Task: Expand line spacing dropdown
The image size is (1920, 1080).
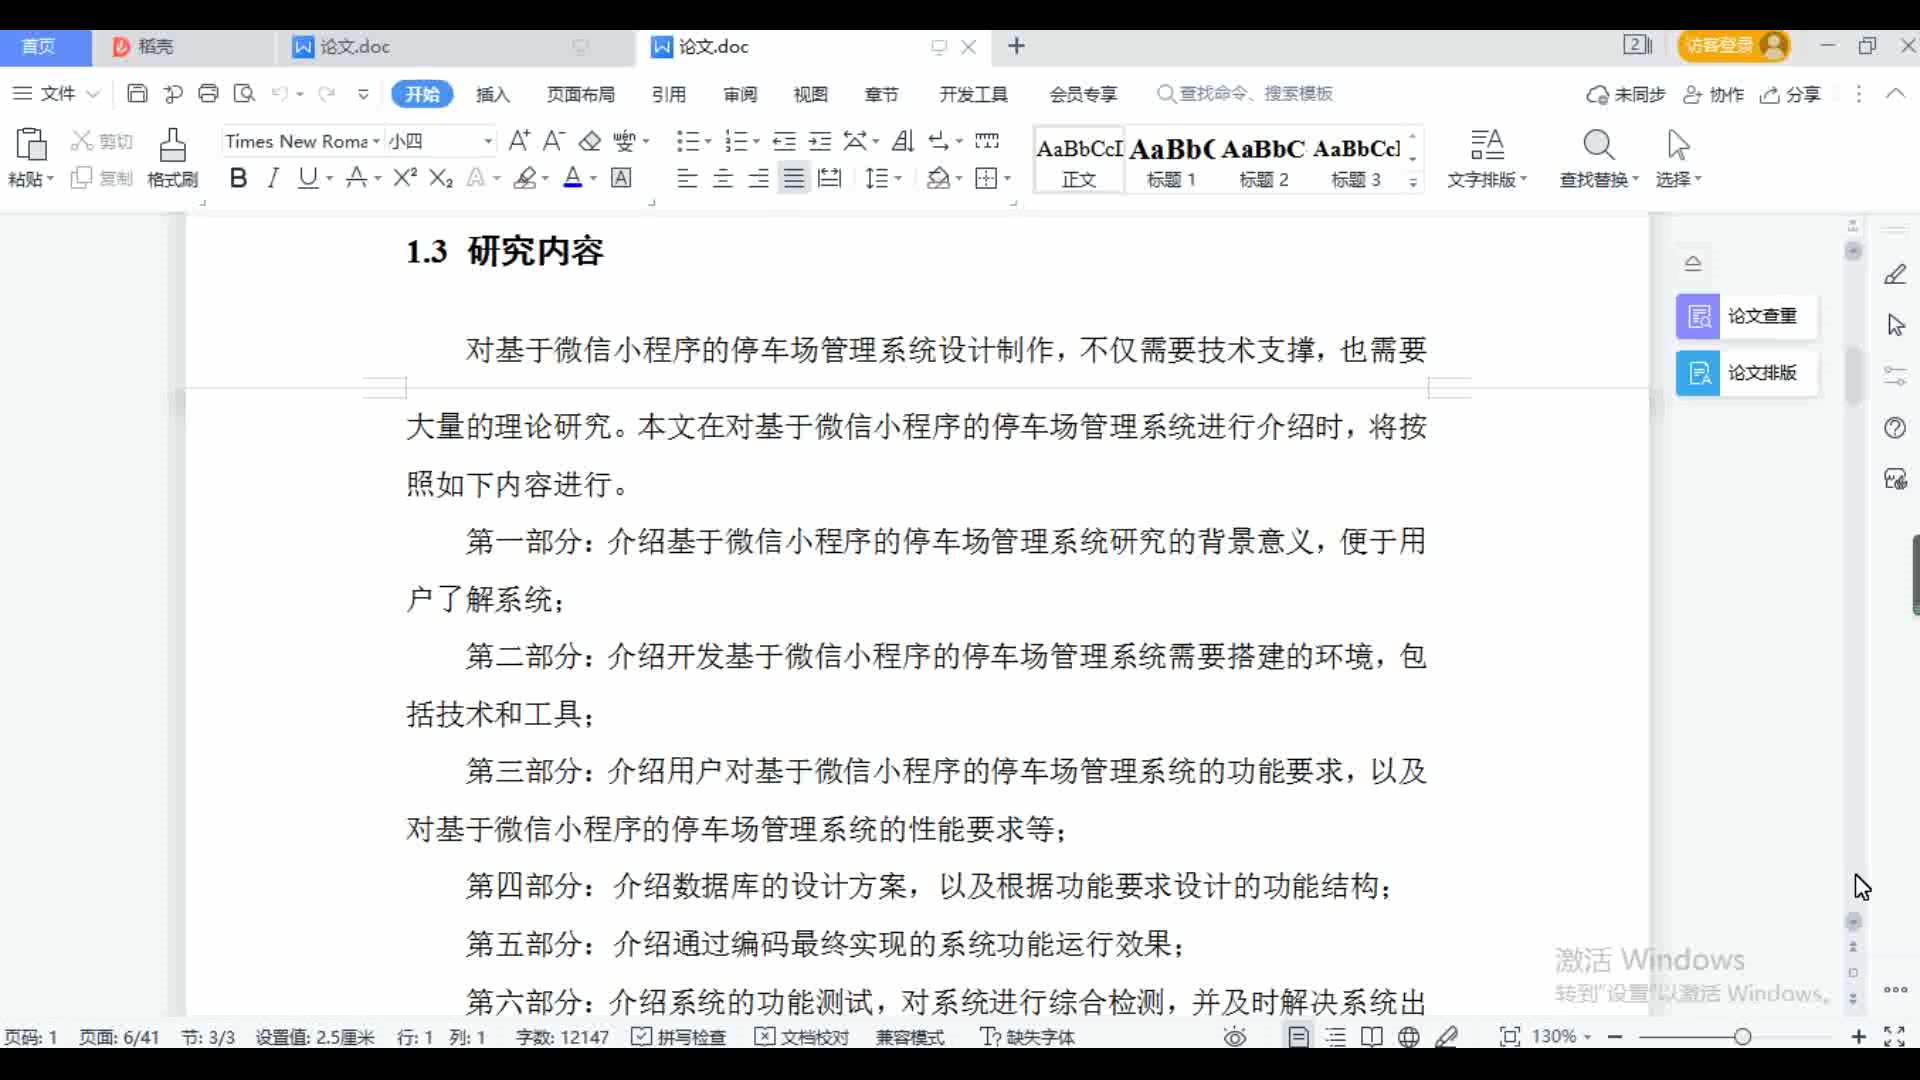Action: 898,179
